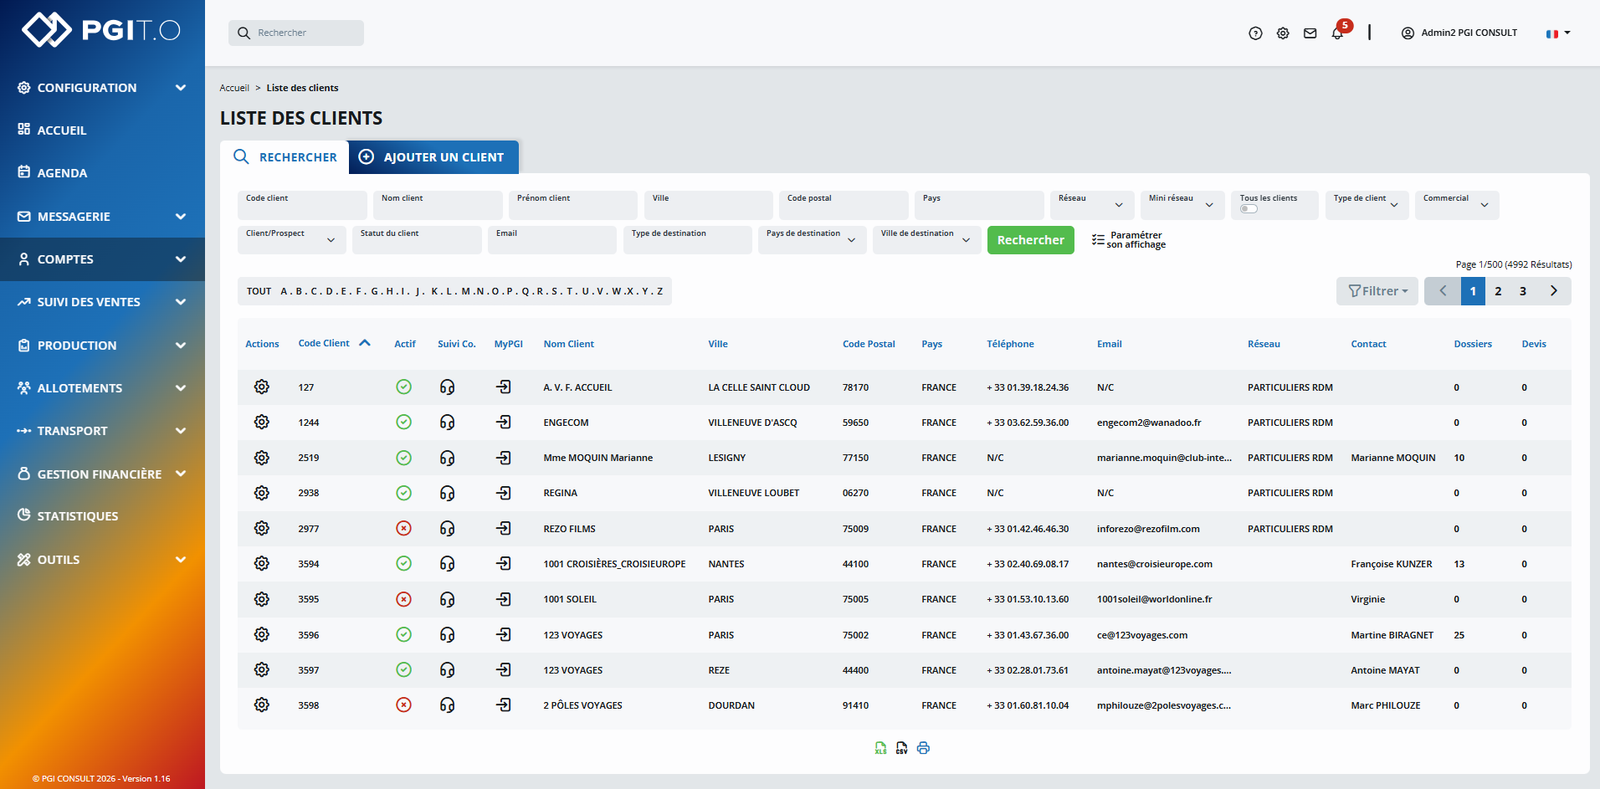Expand the CONFIGURATION sidebar menu
The height and width of the screenshot is (789, 1600).
(102, 88)
